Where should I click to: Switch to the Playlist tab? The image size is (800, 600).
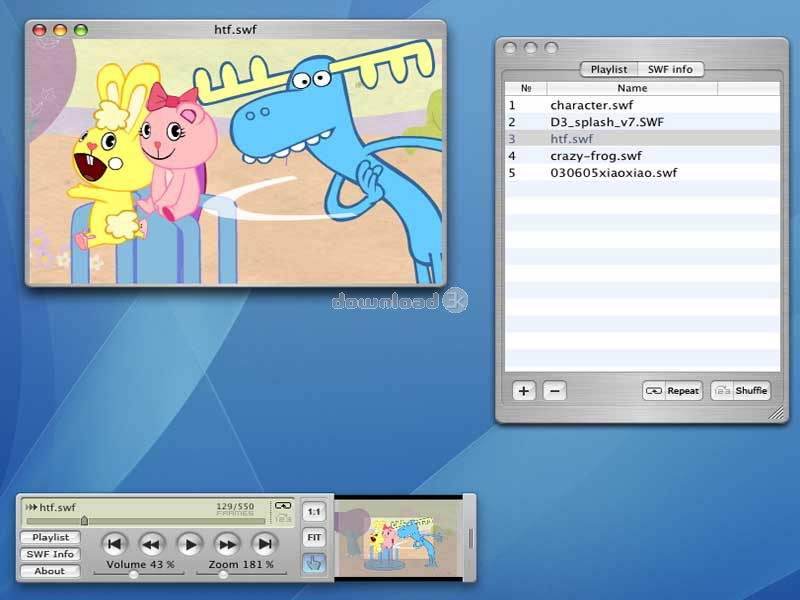(x=609, y=69)
